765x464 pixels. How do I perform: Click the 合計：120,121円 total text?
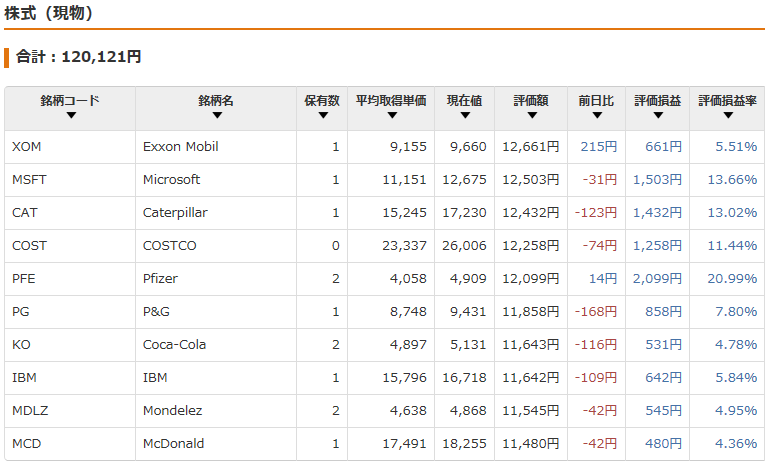coord(79,57)
